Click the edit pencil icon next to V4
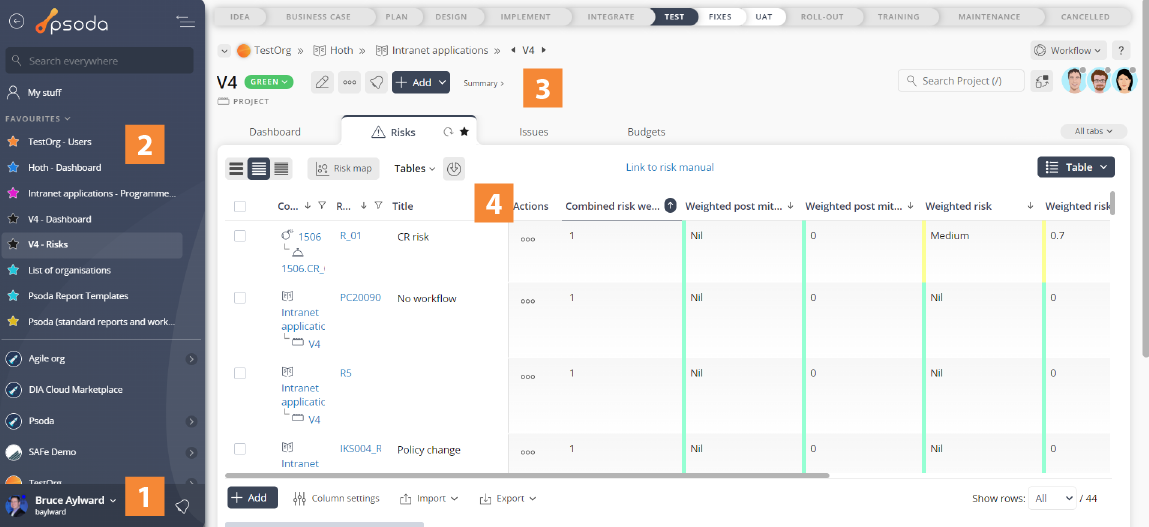 pos(322,82)
